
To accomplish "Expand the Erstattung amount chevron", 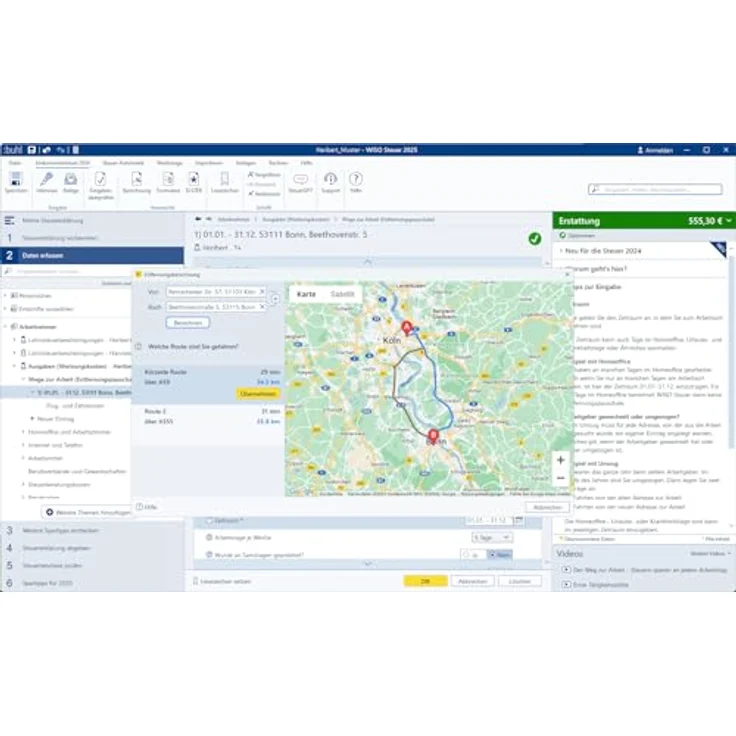I will [x=728, y=221].
